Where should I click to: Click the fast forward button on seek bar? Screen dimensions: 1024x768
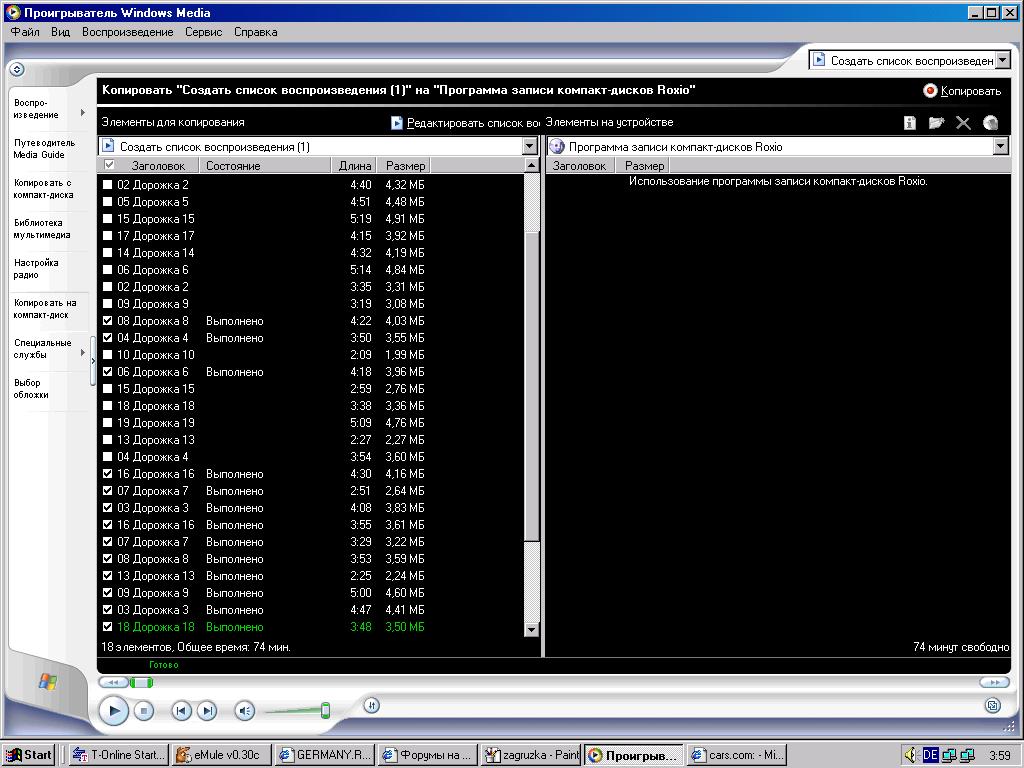pos(994,682)
